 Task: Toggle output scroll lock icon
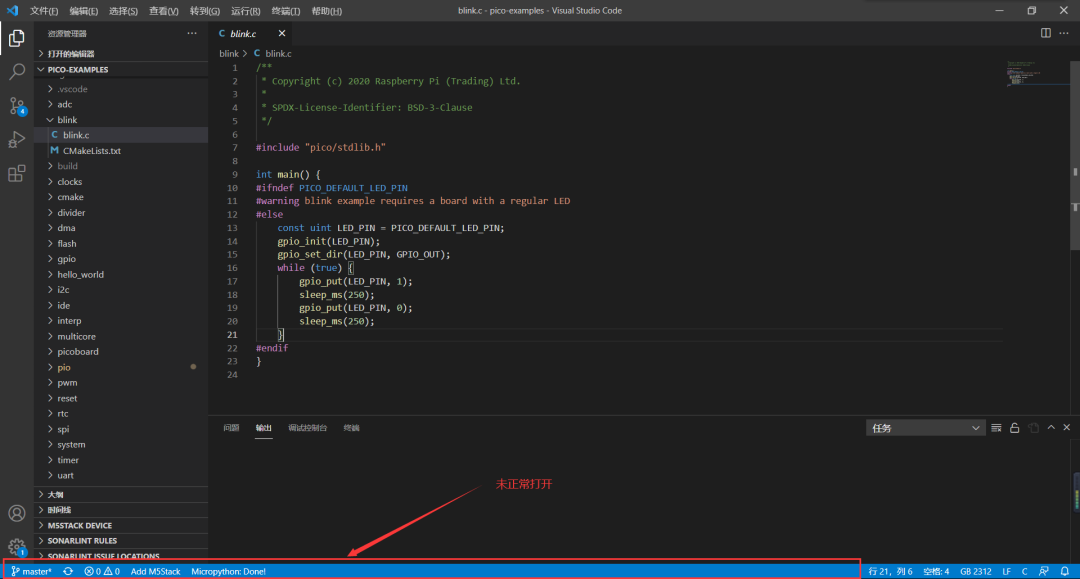pyautogui.click(x=1015, y=428)
